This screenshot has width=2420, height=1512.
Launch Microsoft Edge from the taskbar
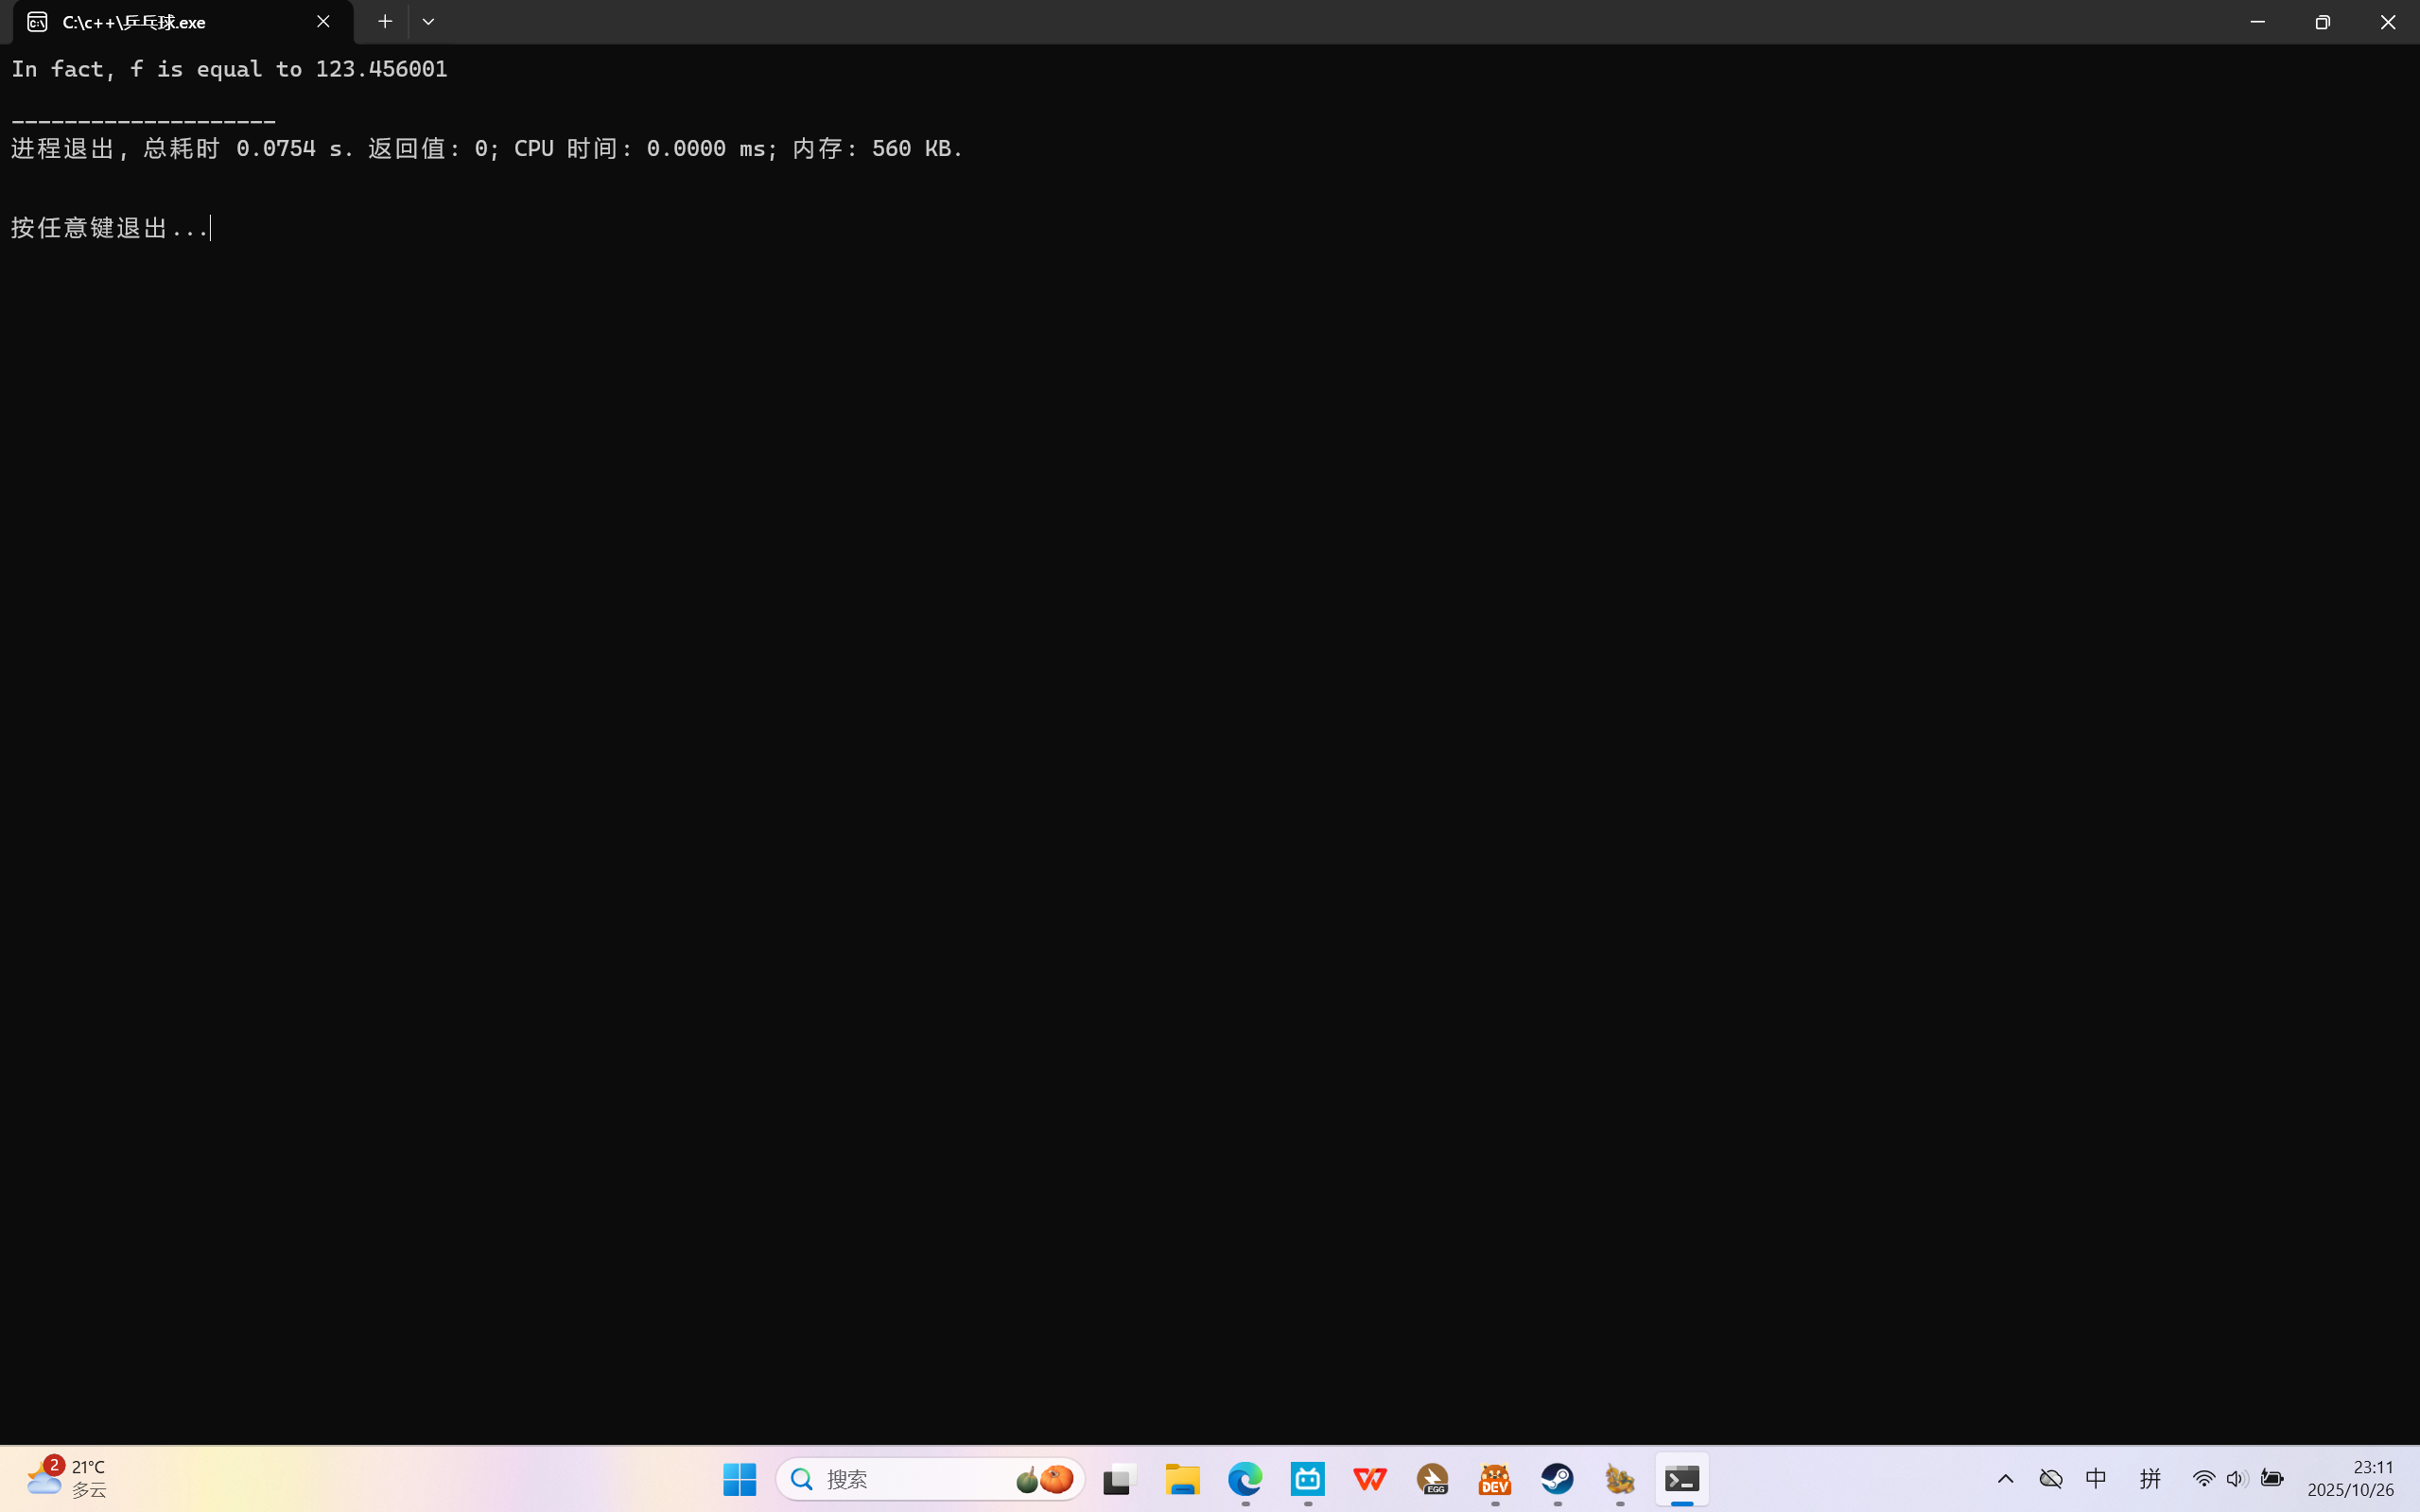(x=1245, y=1478)
